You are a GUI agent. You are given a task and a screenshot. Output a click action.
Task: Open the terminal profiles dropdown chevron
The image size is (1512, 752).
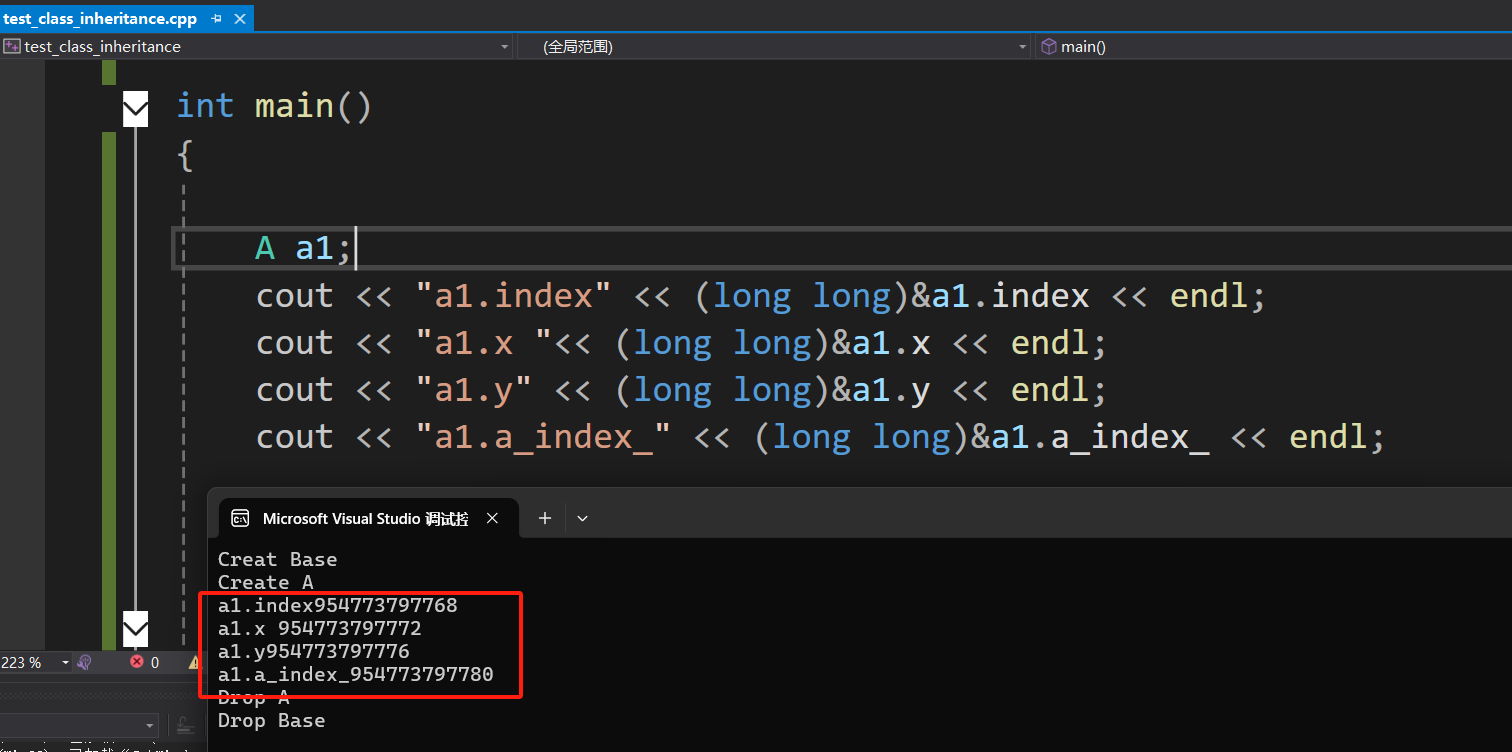(583, 518)
